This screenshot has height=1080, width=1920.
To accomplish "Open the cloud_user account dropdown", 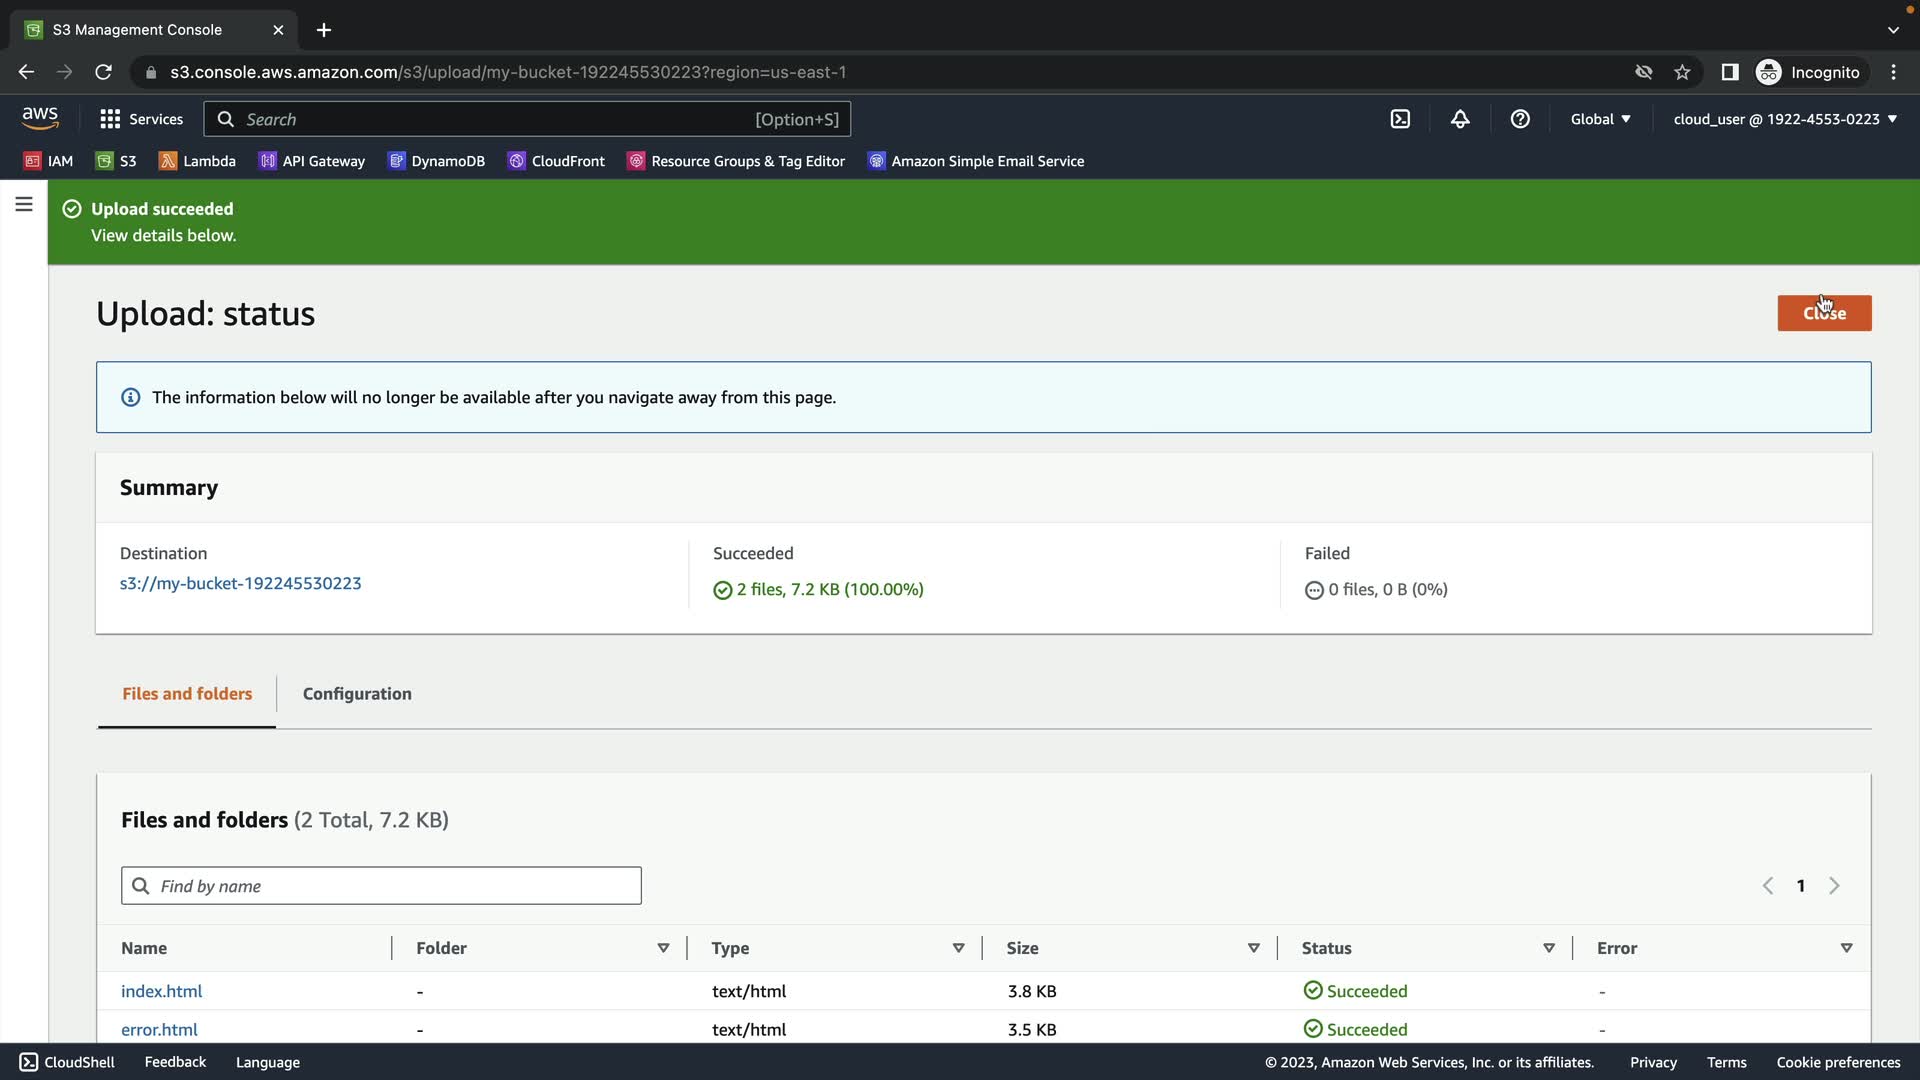I will click(1785, 119).
